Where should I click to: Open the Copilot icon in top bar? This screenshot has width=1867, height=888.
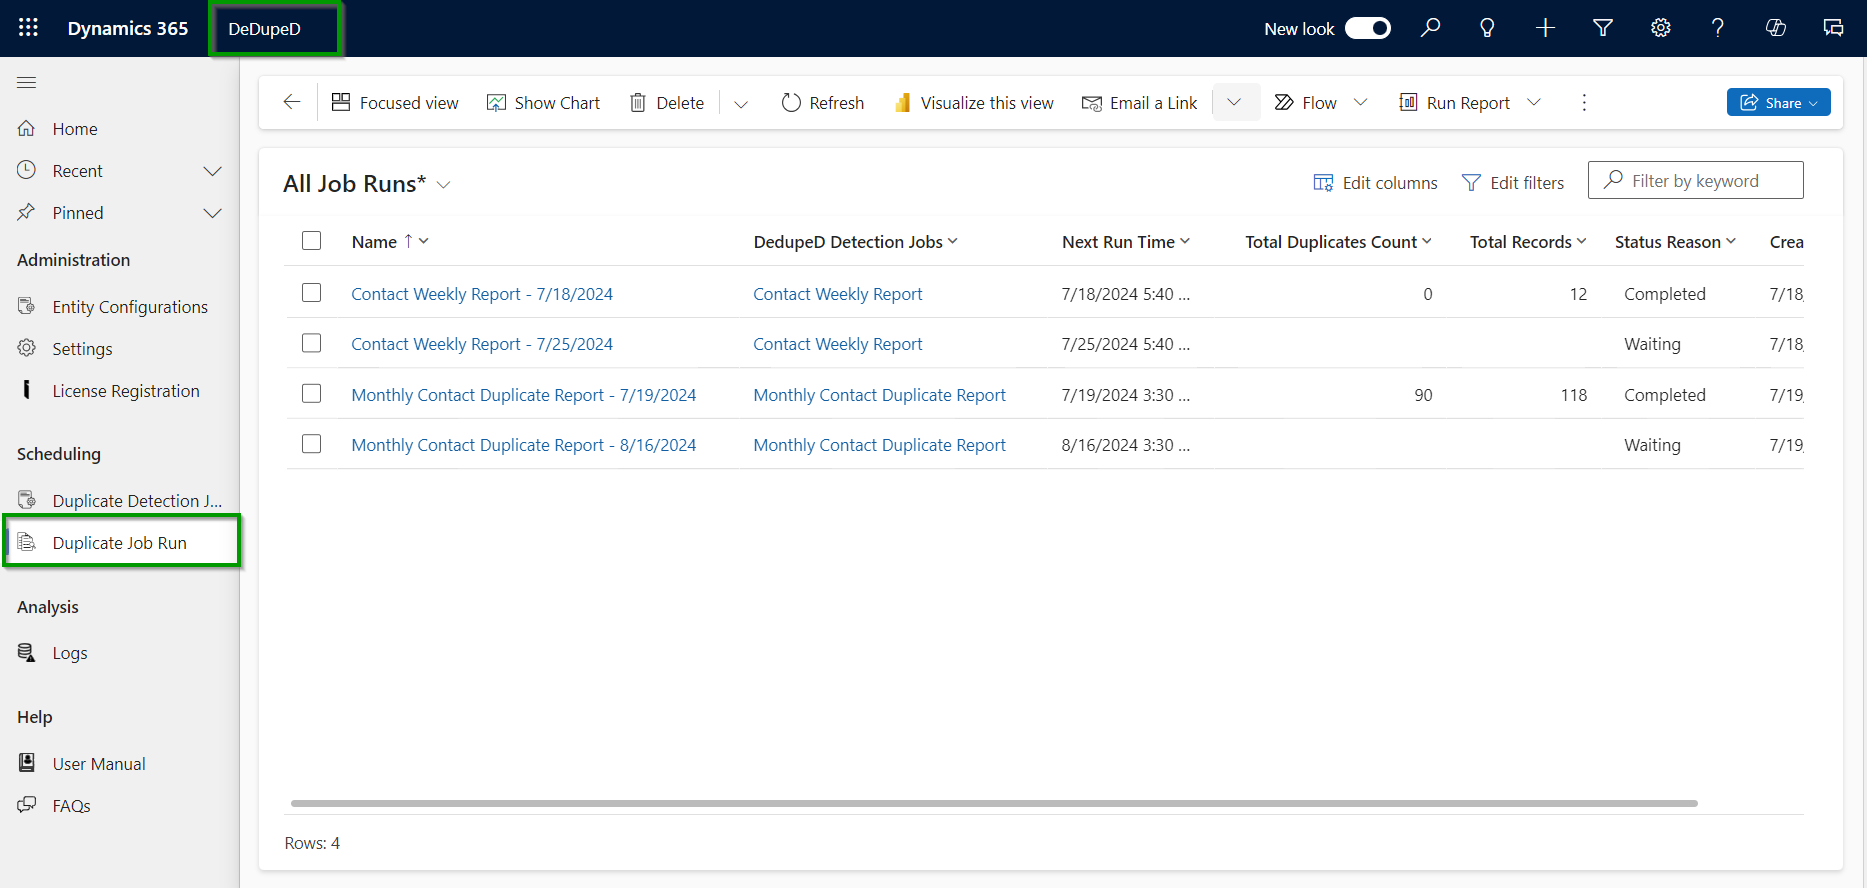click(x=1776, y=28)
